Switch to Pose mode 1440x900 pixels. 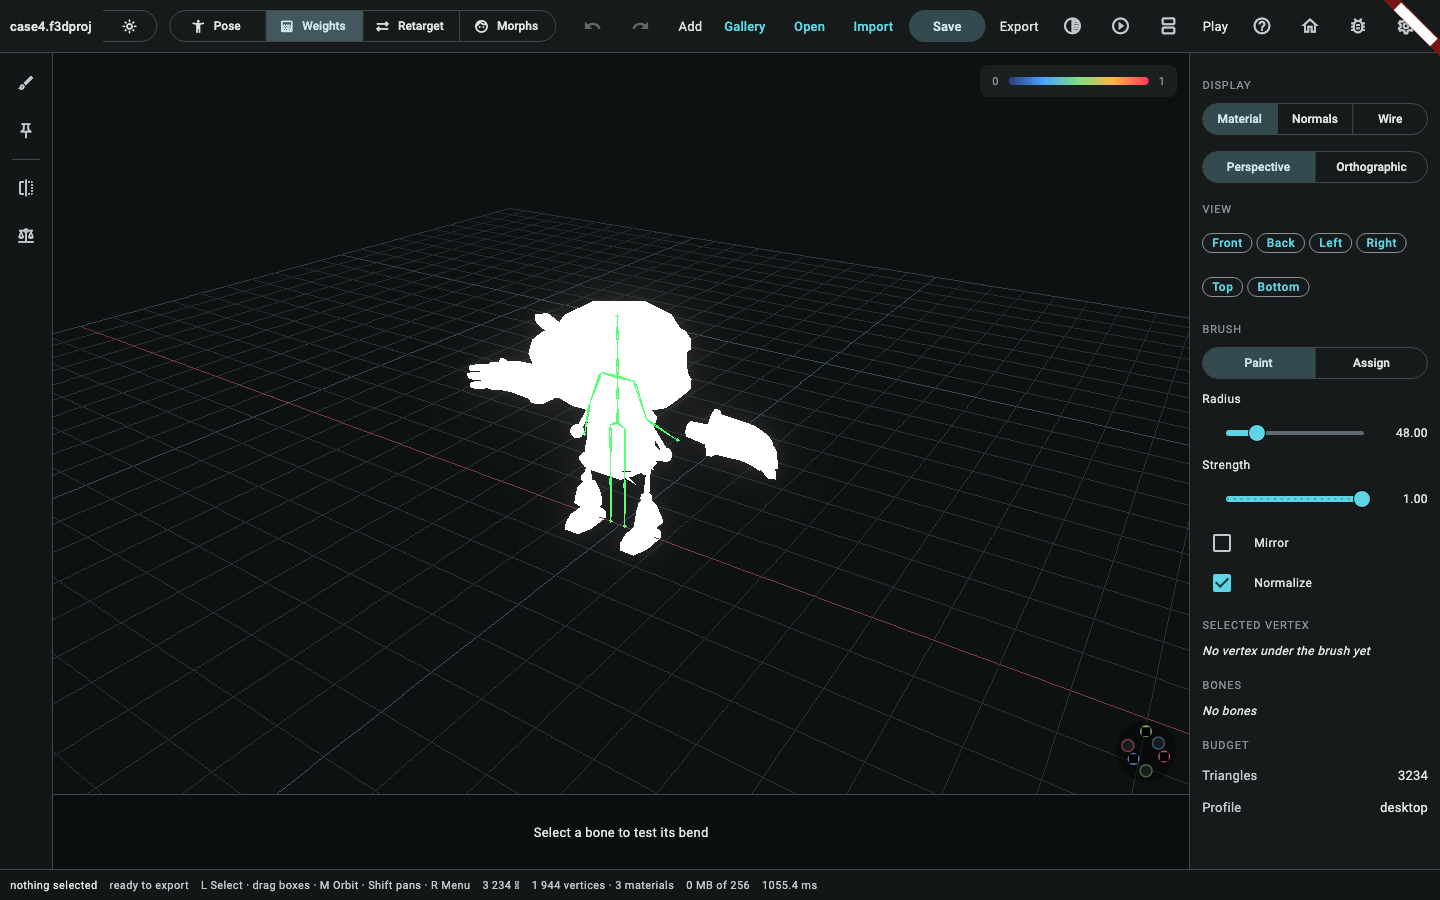[218, 26]
